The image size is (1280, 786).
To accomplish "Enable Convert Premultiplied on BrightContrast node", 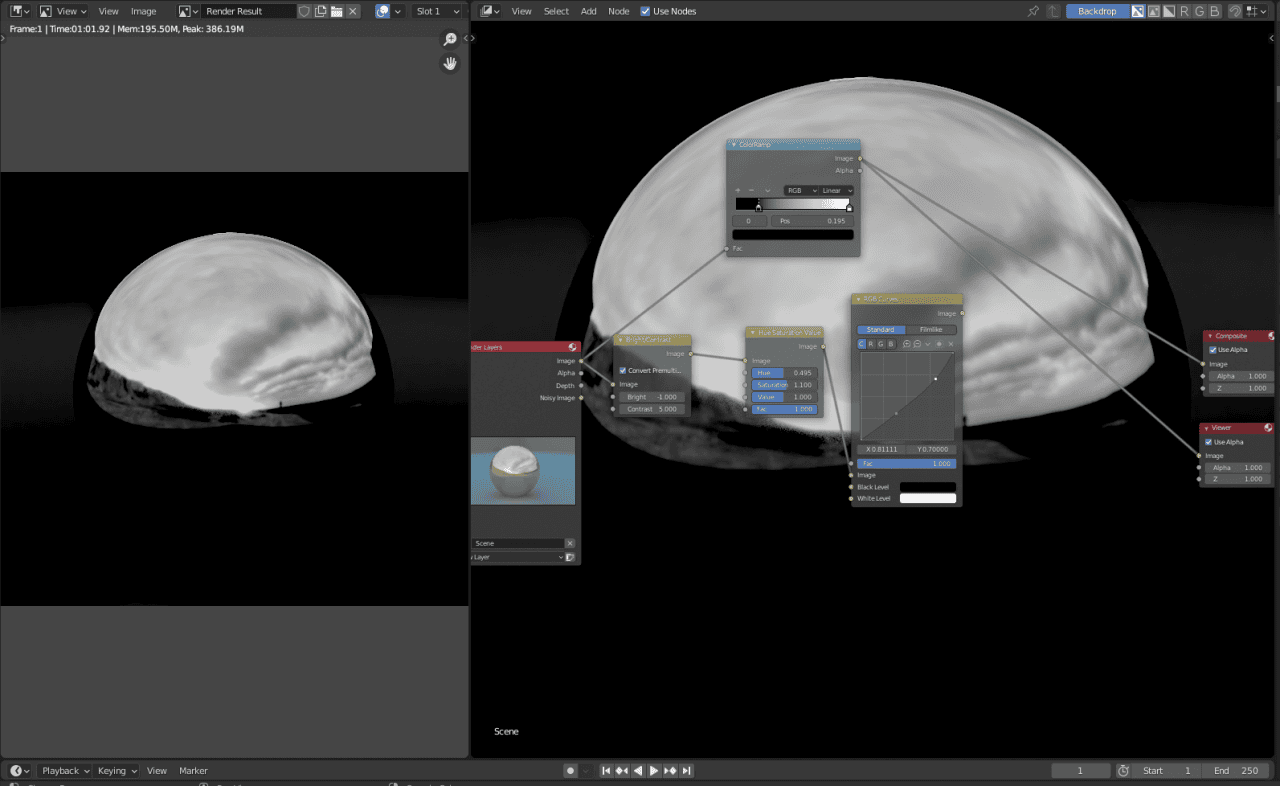I will click(622, 371).
